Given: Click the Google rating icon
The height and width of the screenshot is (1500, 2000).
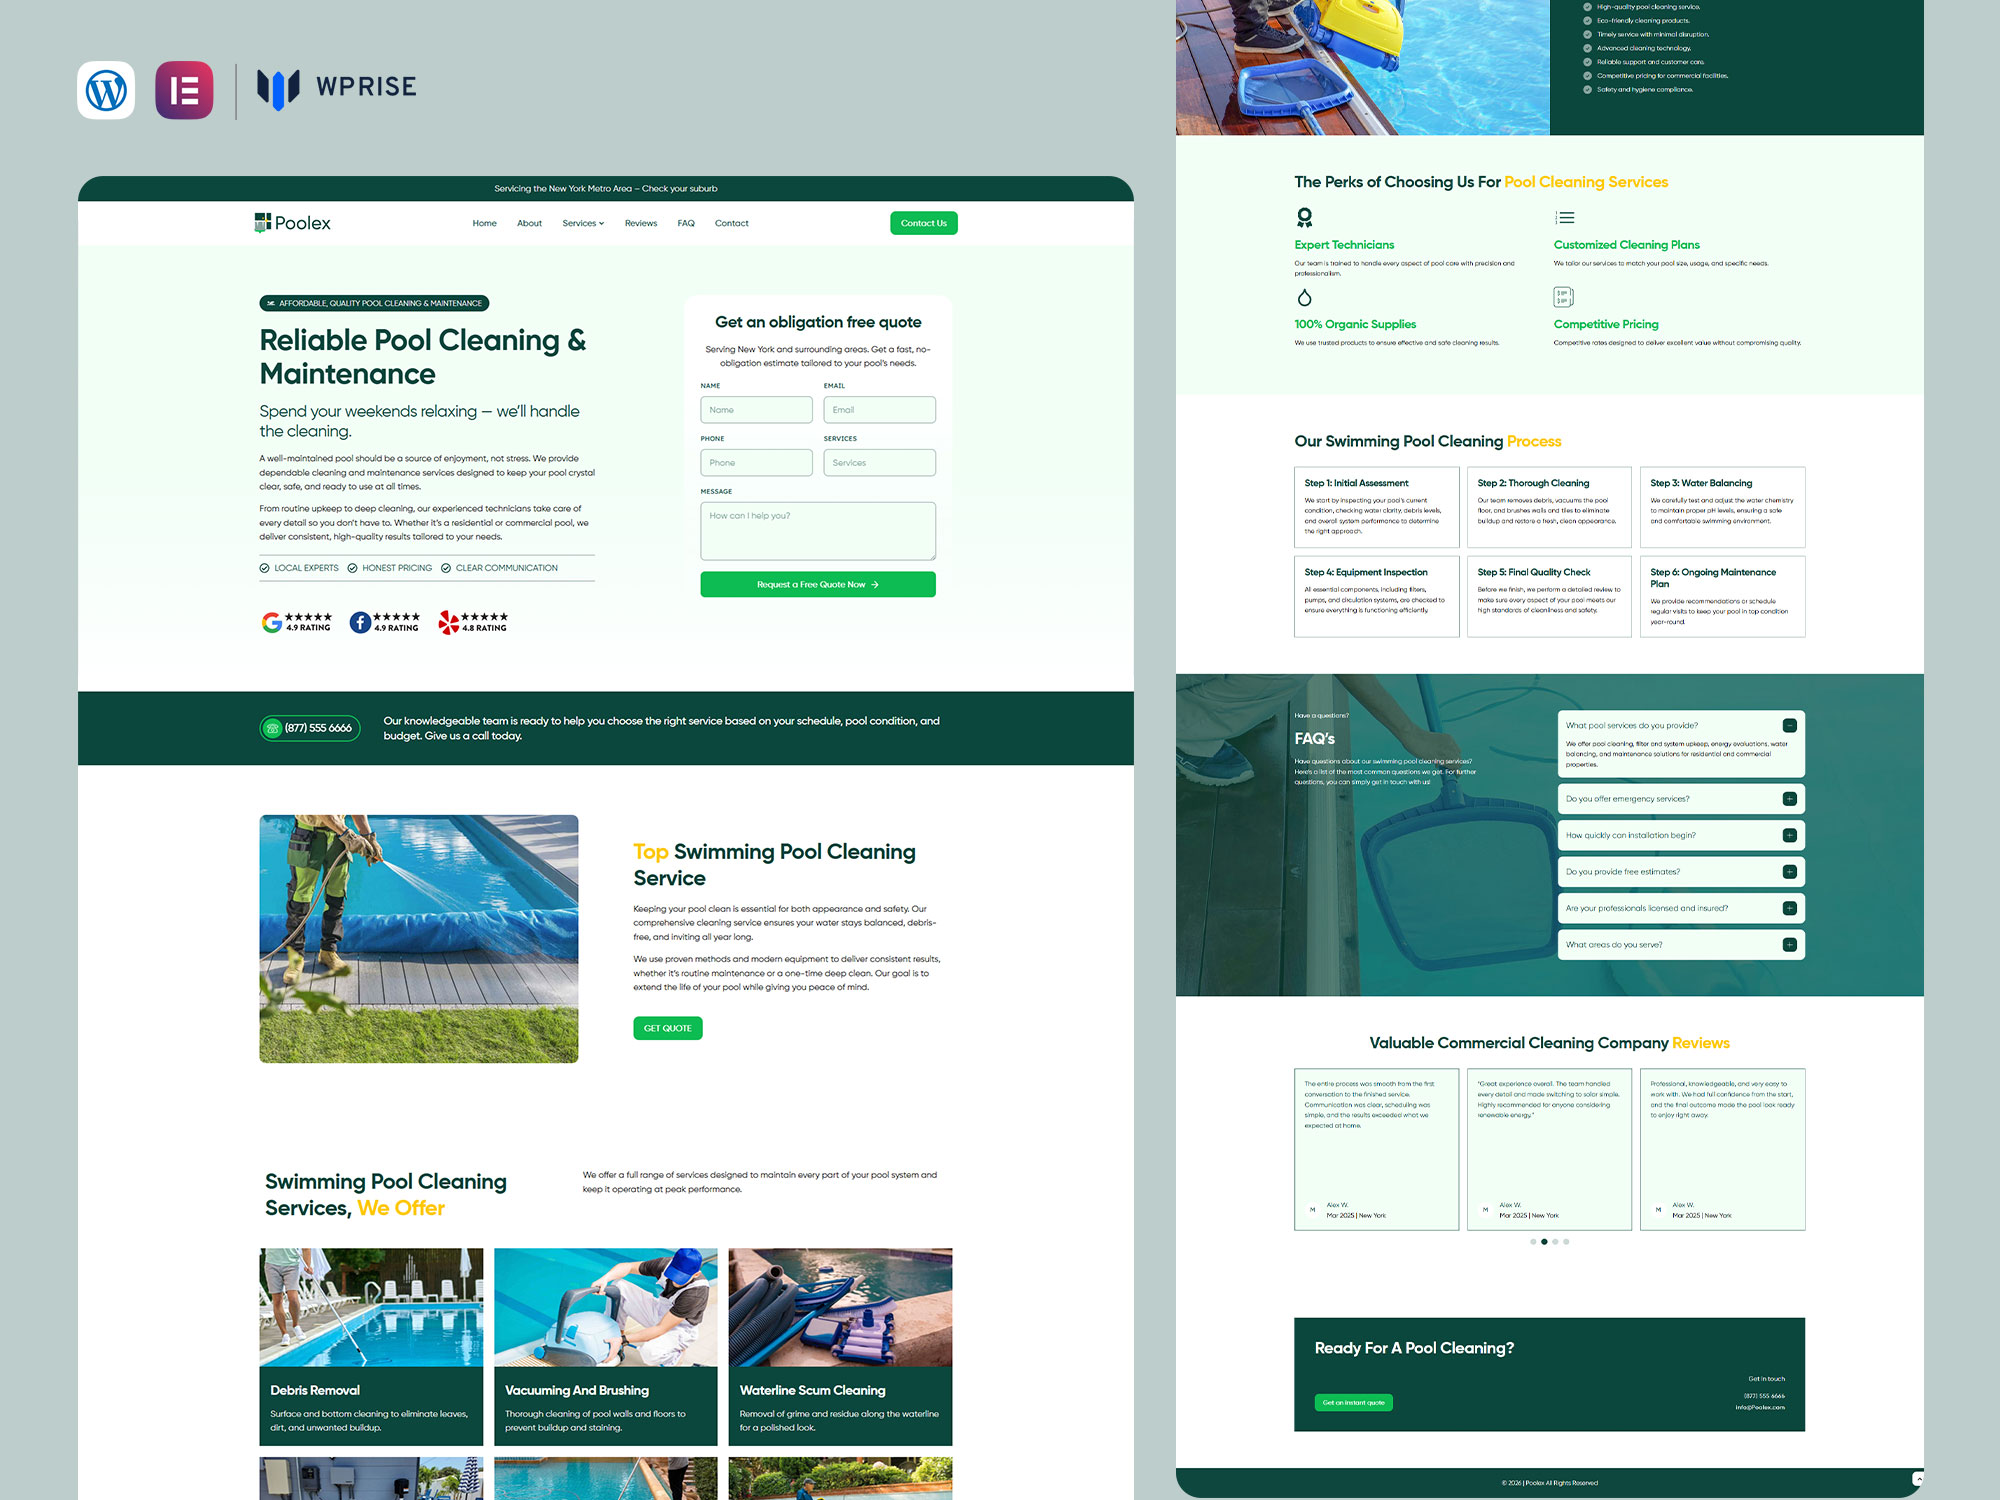Looking at the screenshot, I should [272, 623].
